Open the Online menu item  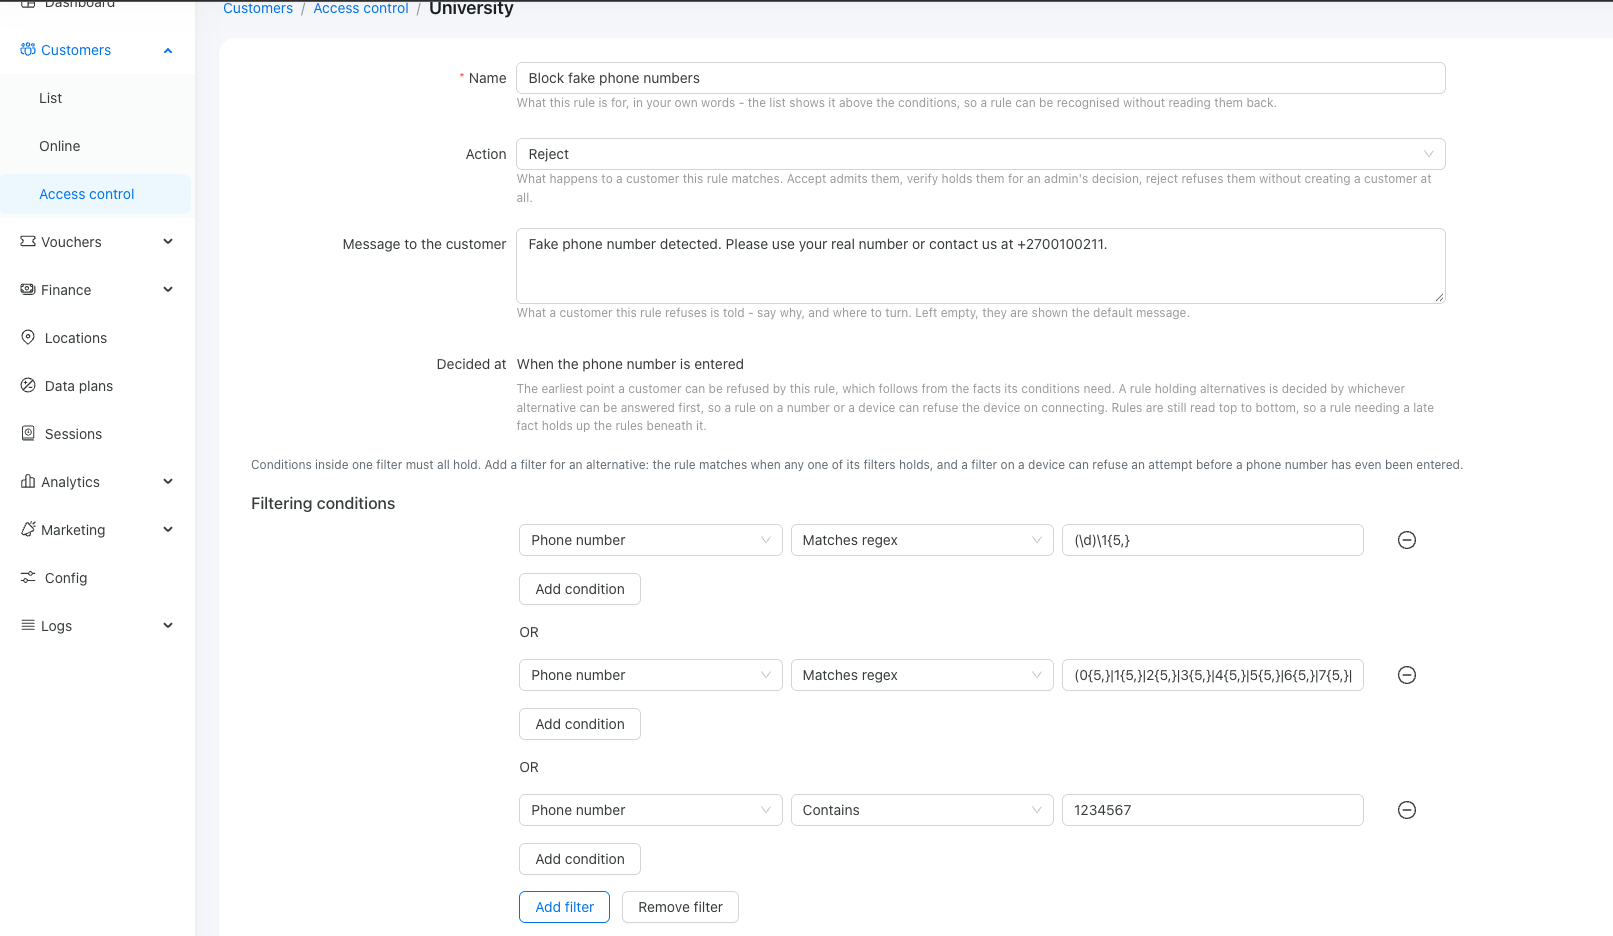tap(96, 146)
